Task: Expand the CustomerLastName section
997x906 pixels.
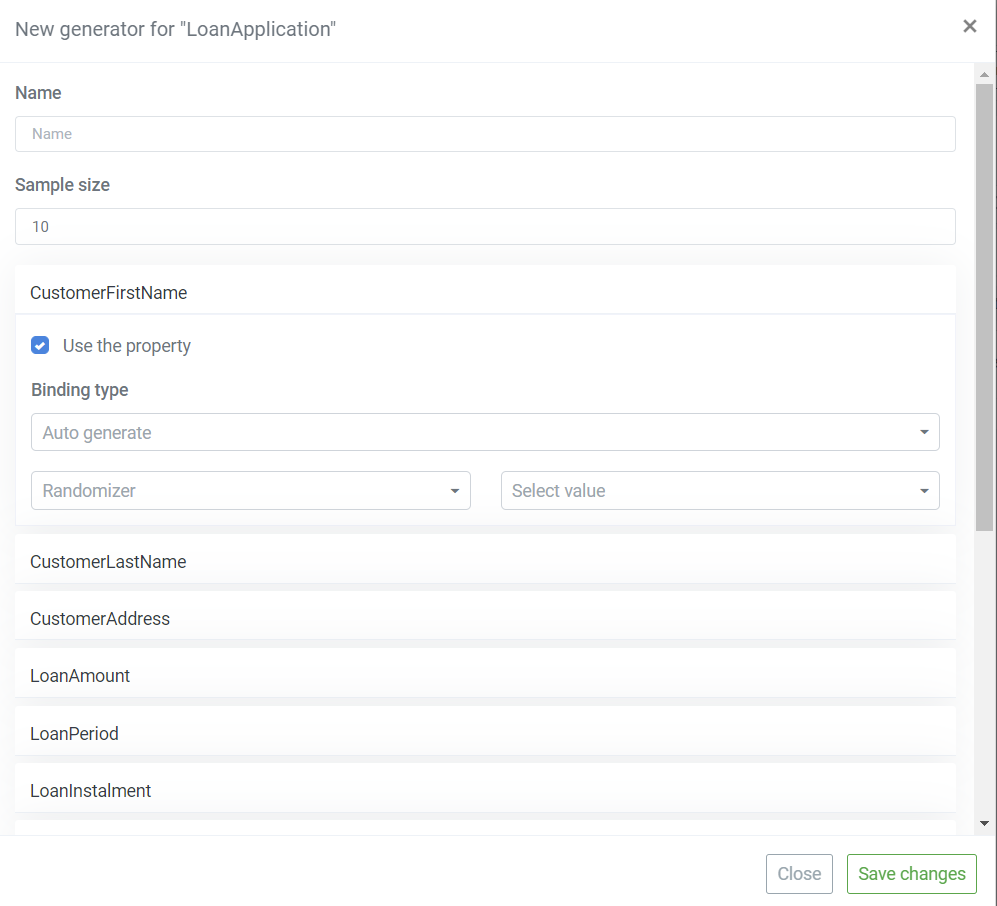Action: 485,561
